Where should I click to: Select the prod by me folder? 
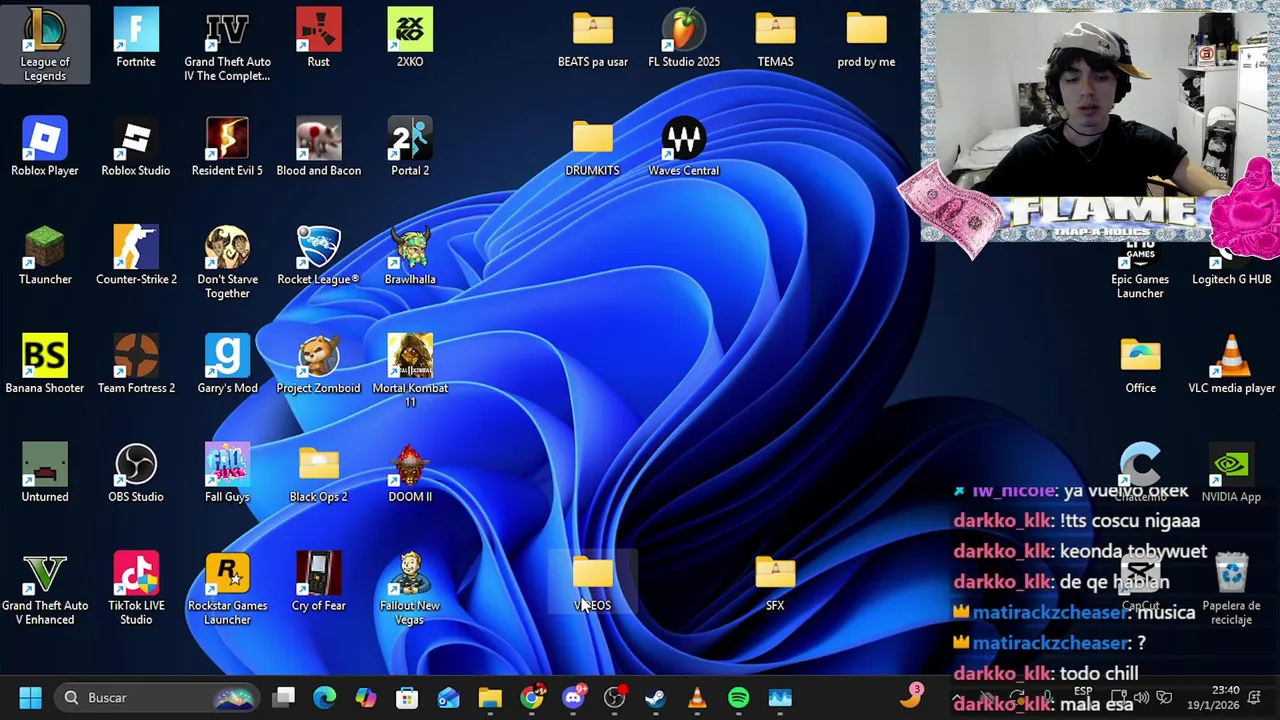(x=866, y=38)
